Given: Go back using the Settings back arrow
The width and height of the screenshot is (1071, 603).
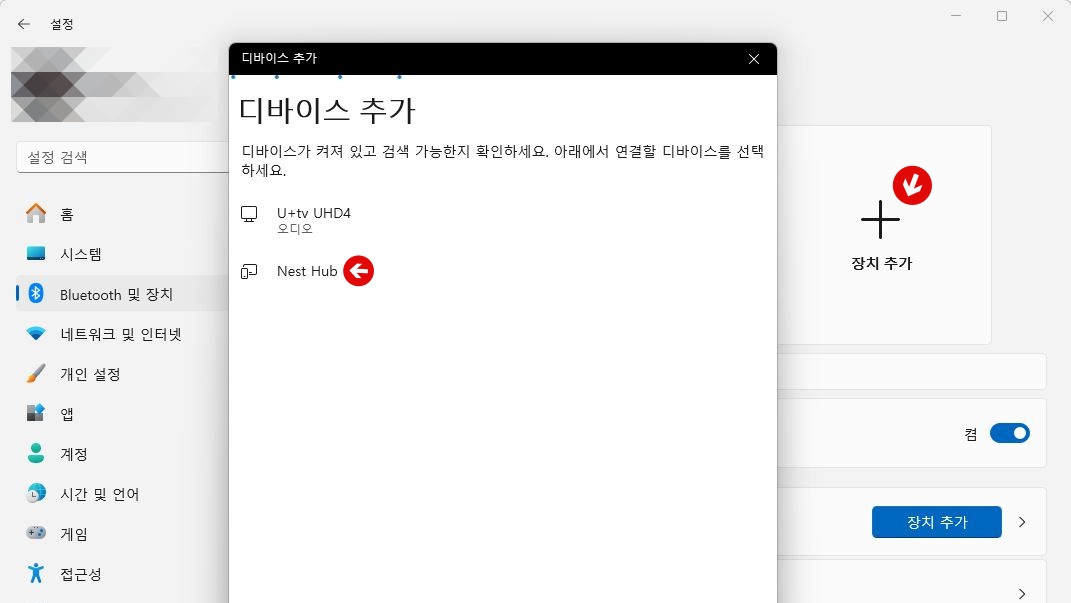Looking at the screenshot, I should pyautogui.click(x=24, y=25).
